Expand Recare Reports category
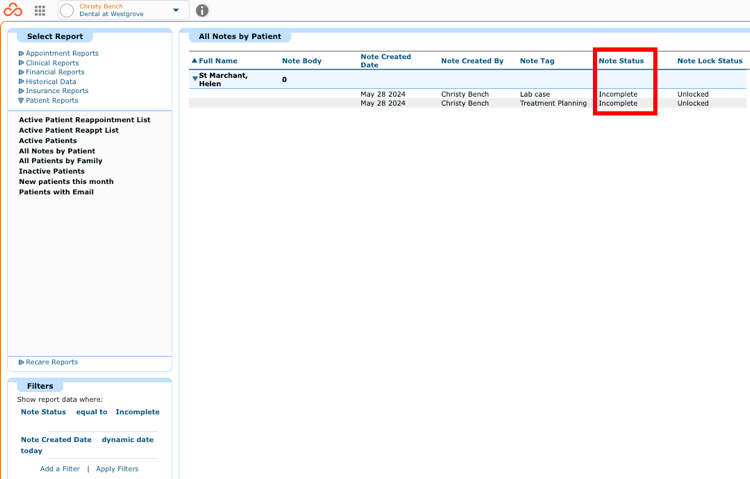The image size is (750, 479). [x=48, y=362]
